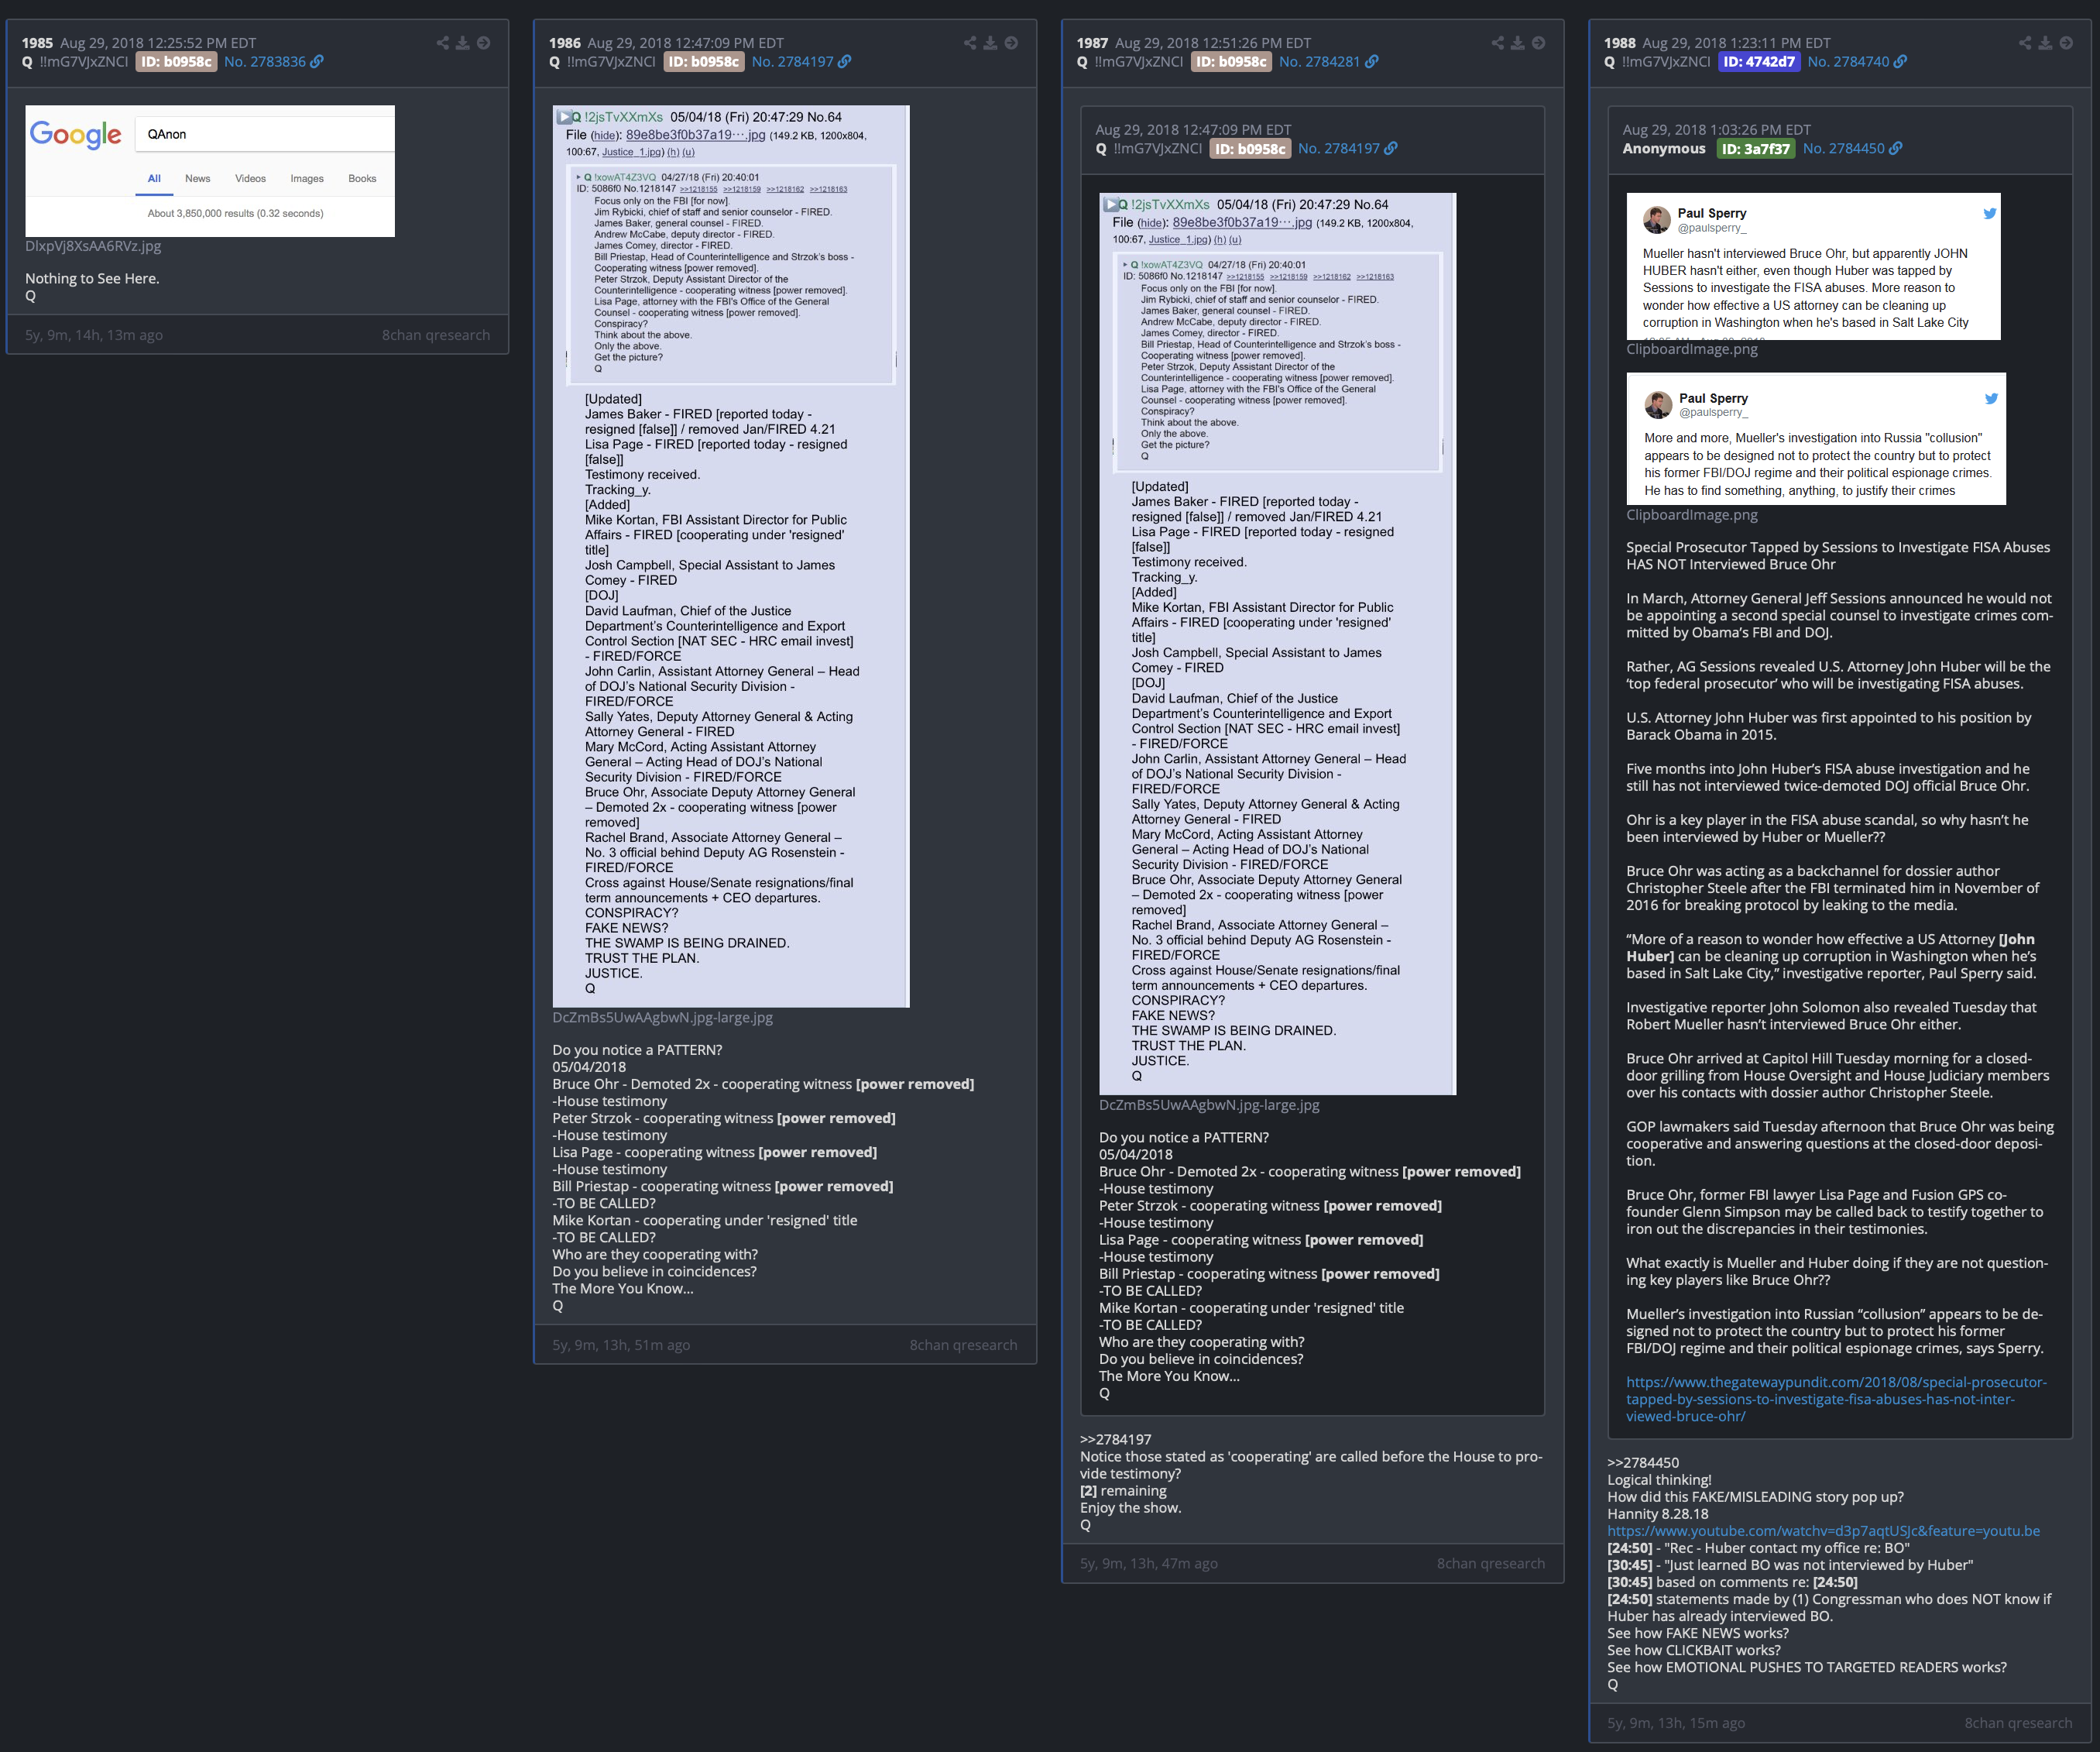
Task: Click file name DcZmBs5UwAAgbwN.jpg-large.jpg in post 1986
Action: tap(663, 1017)
